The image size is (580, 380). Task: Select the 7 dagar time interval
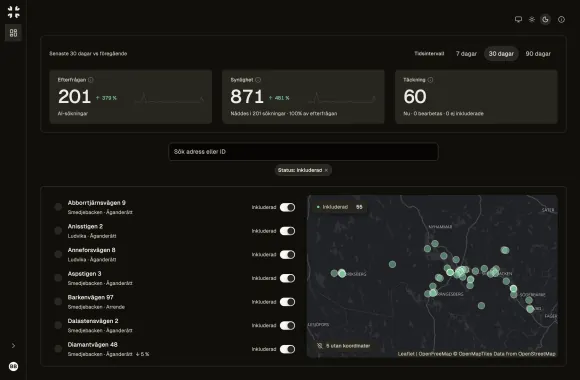[x=466, y=54]
